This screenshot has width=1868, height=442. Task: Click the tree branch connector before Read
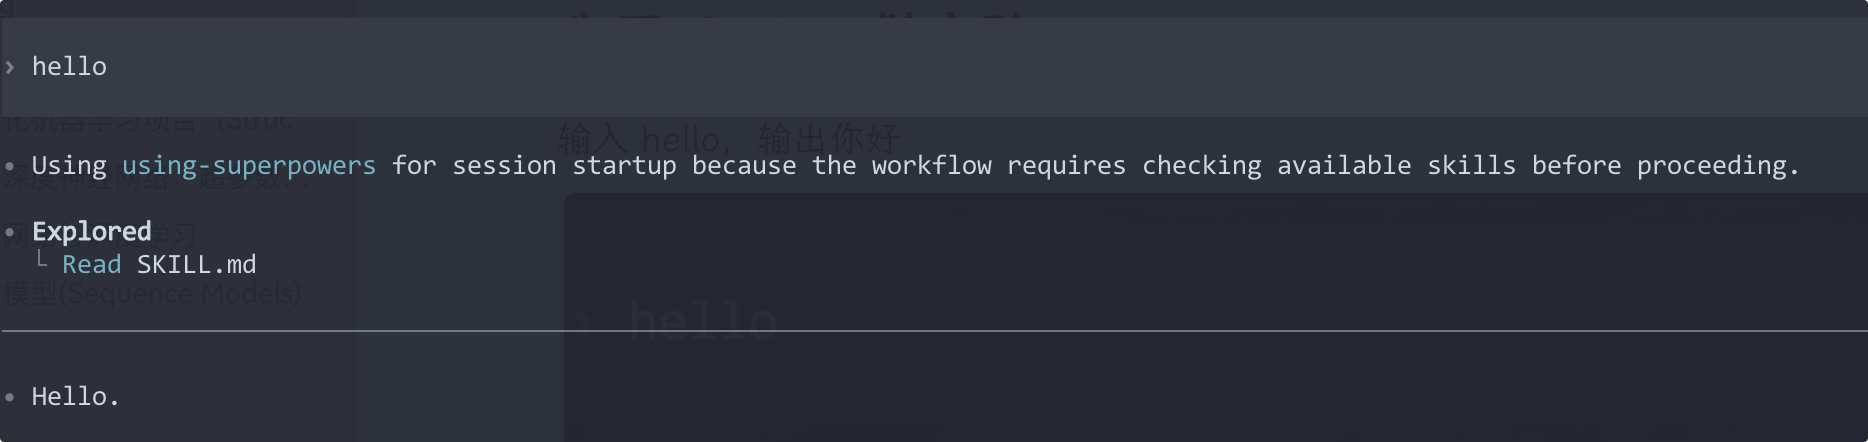tap(41, 260)
